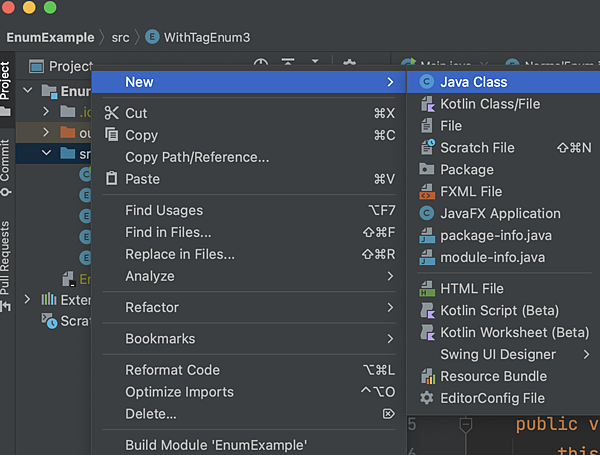Select Java Class in the New submenu
This screenshot has height=455, width=600.
pos(503,82)
